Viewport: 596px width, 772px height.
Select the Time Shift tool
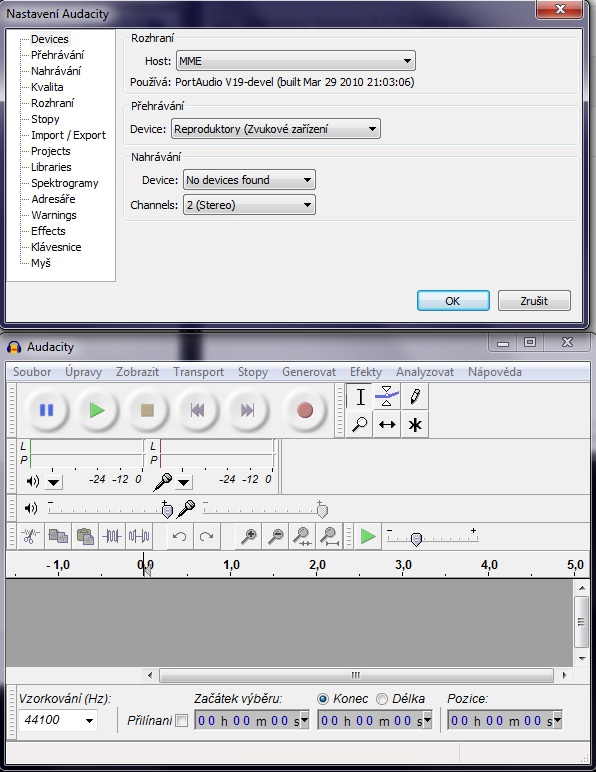tap(387, 424)
